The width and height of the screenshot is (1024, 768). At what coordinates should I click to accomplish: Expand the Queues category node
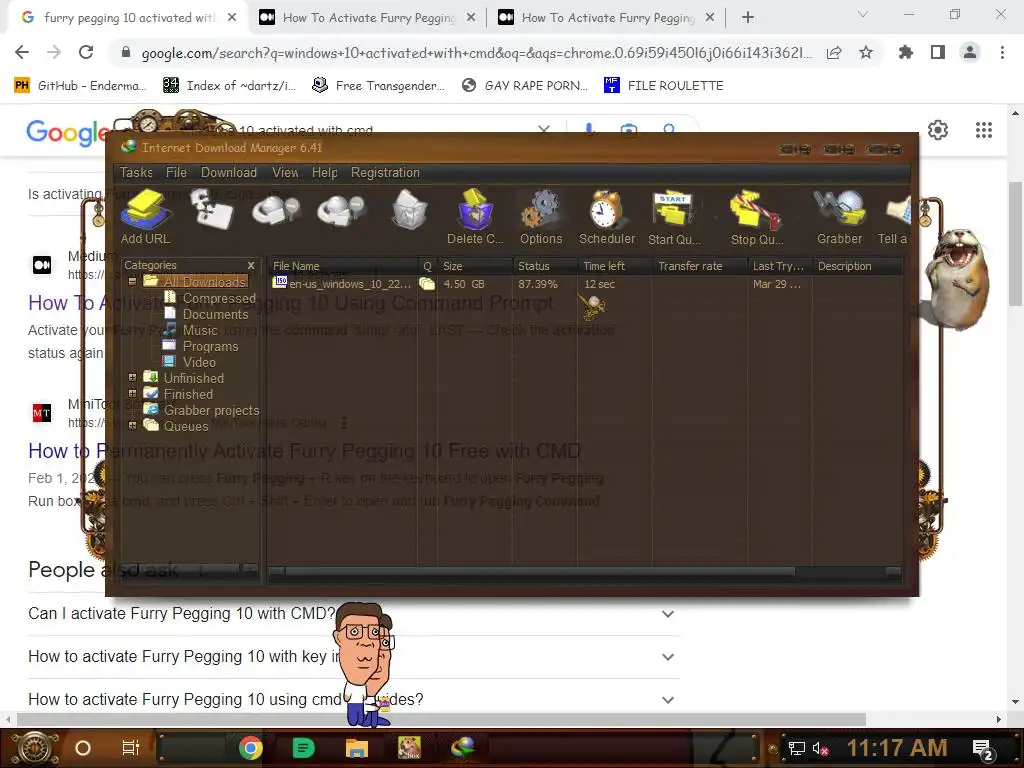(x=132, y=426)
